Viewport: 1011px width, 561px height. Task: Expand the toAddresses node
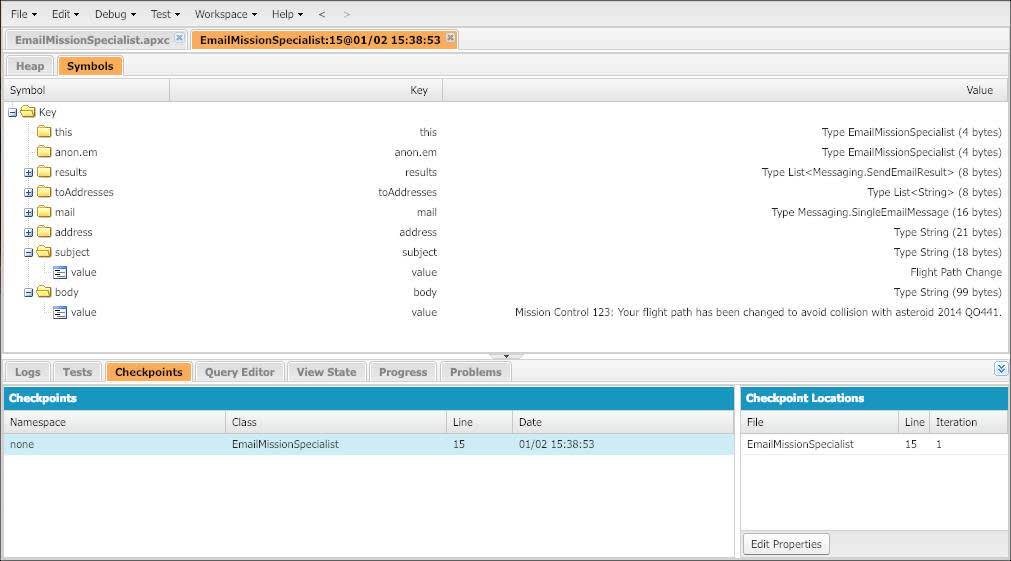coord(28,193)
